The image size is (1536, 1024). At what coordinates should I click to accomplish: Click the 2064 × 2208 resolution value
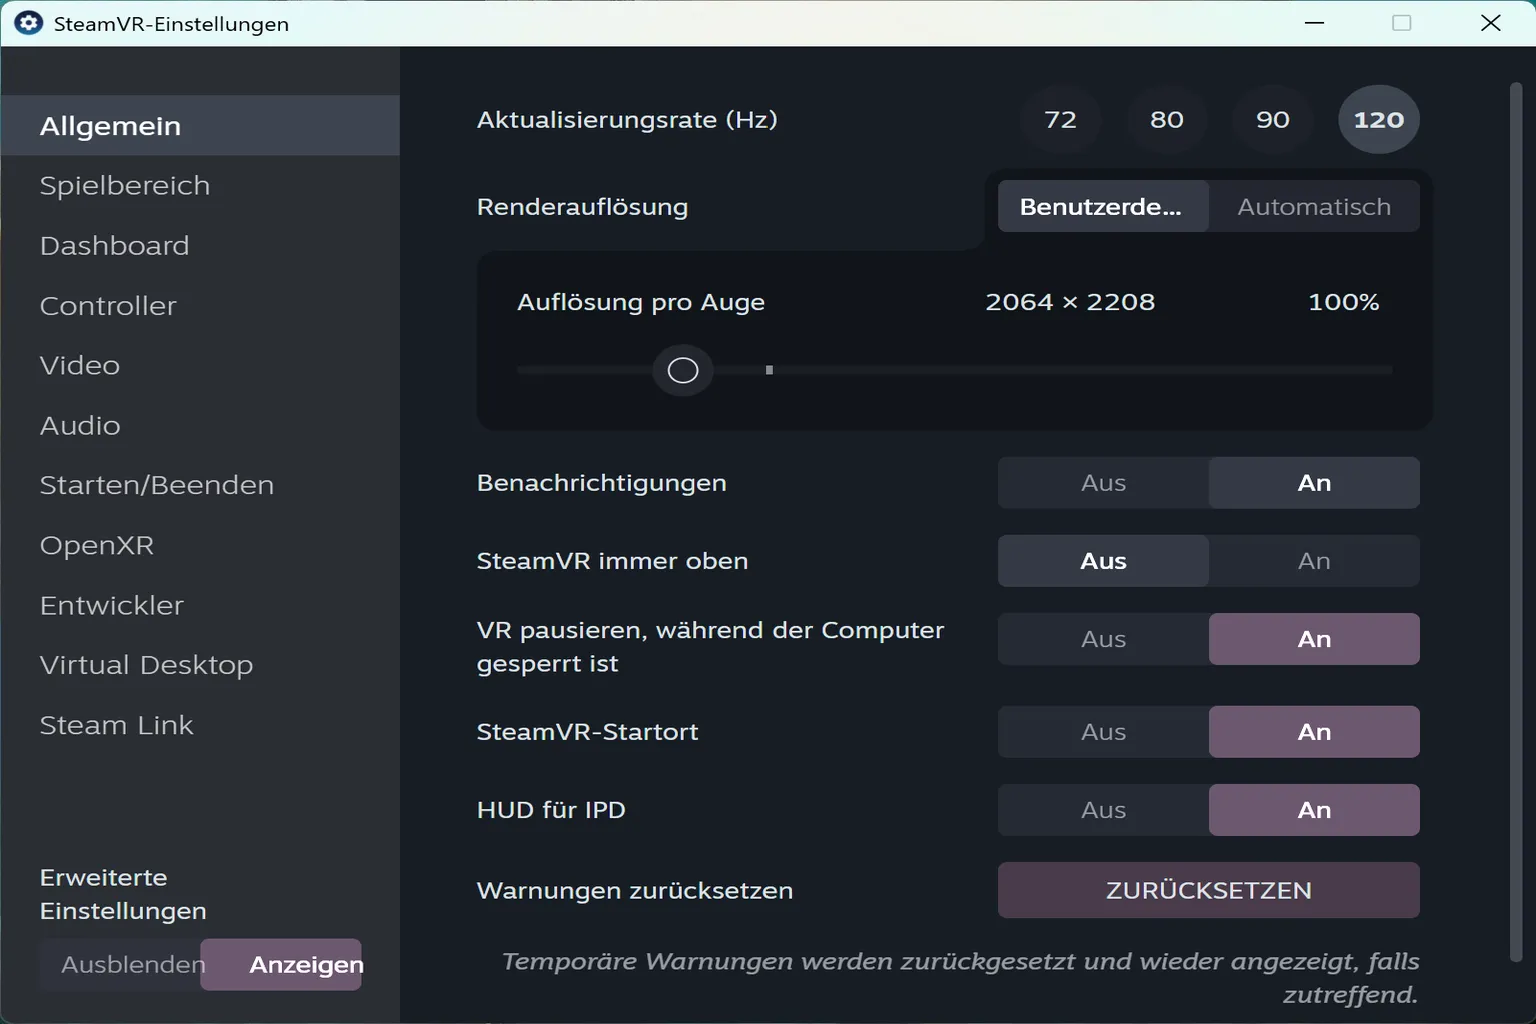(x=1070, y=302)
